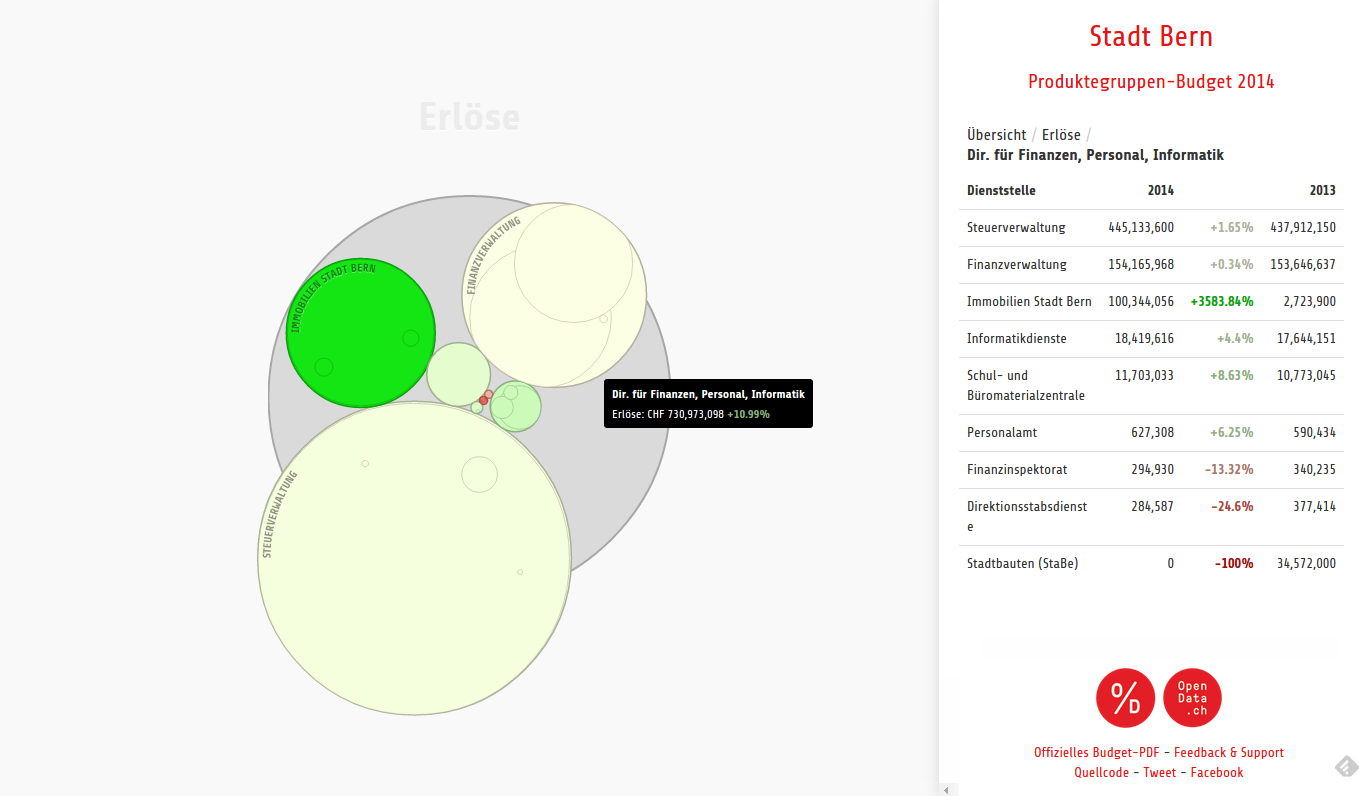Click the 445,133,600 amount cell
Image resolution: width=1359 pixels, height=796 pixels.
[x=1141, y=227]
